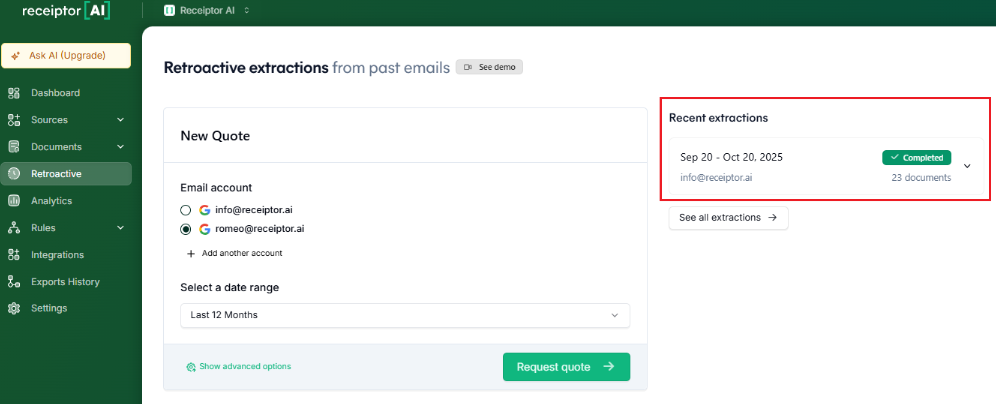Click Show advanced options link
Image resolution: width=996 pixels, height=404 pixels.
coord(238,366)
